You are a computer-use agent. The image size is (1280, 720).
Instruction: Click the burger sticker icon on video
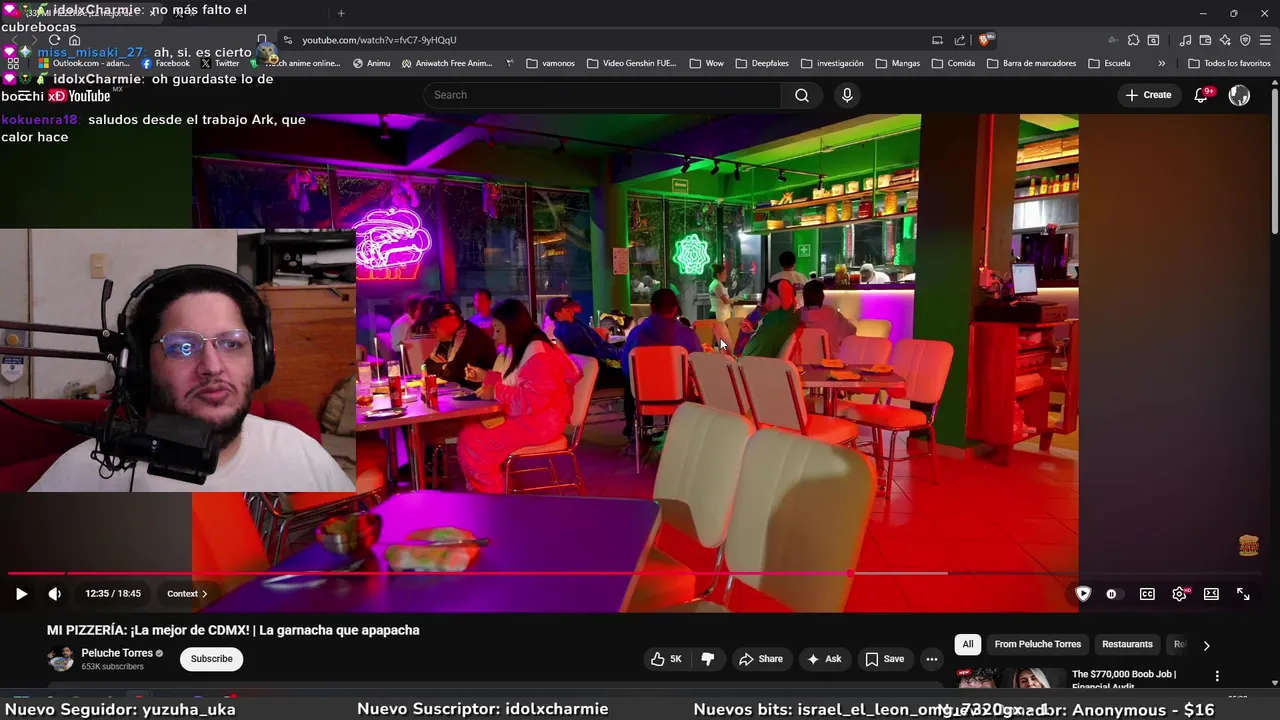click(x=1248, y=545)
